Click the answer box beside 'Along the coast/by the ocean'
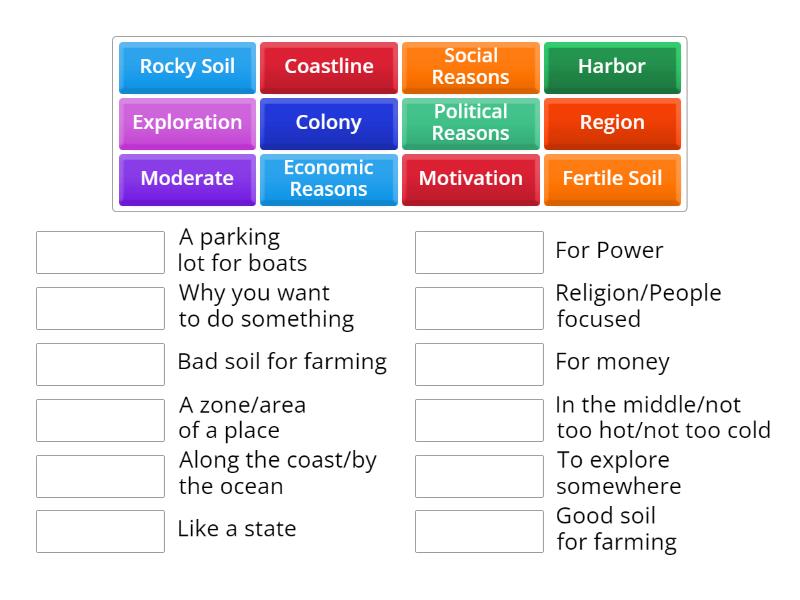 click(100, 474)
